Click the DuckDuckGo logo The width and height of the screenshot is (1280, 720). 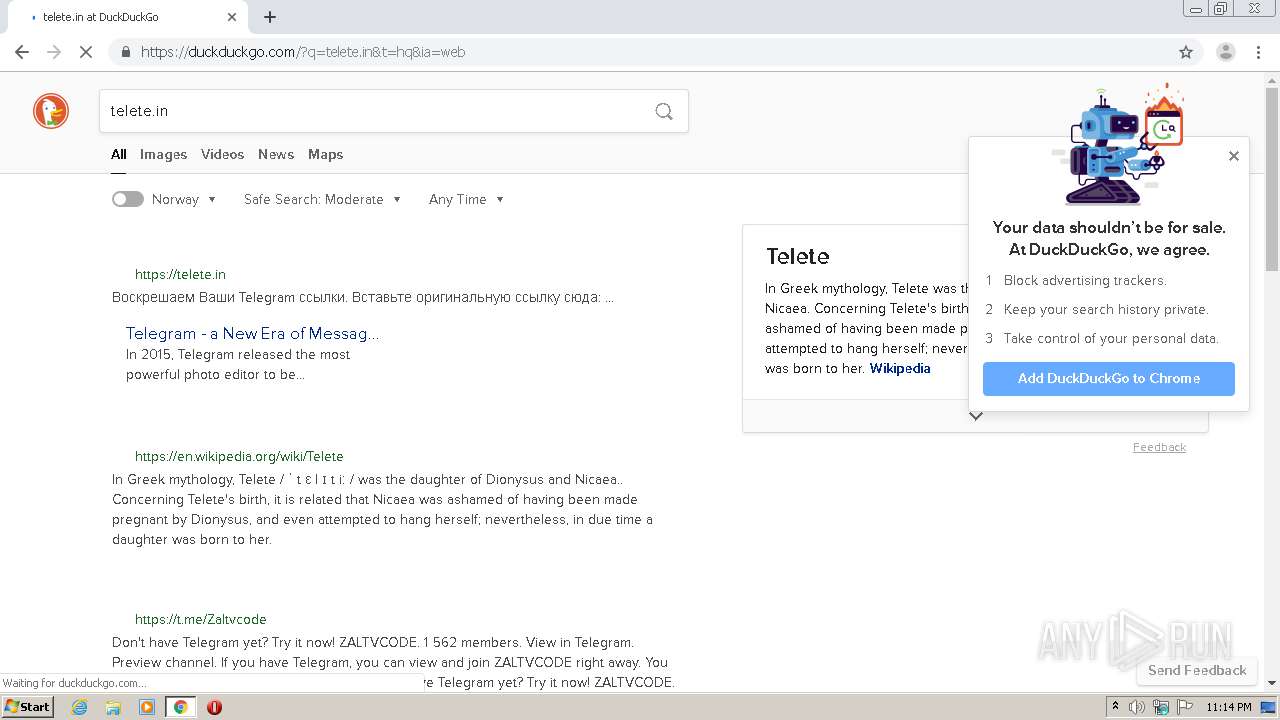[x=51, y=111]
